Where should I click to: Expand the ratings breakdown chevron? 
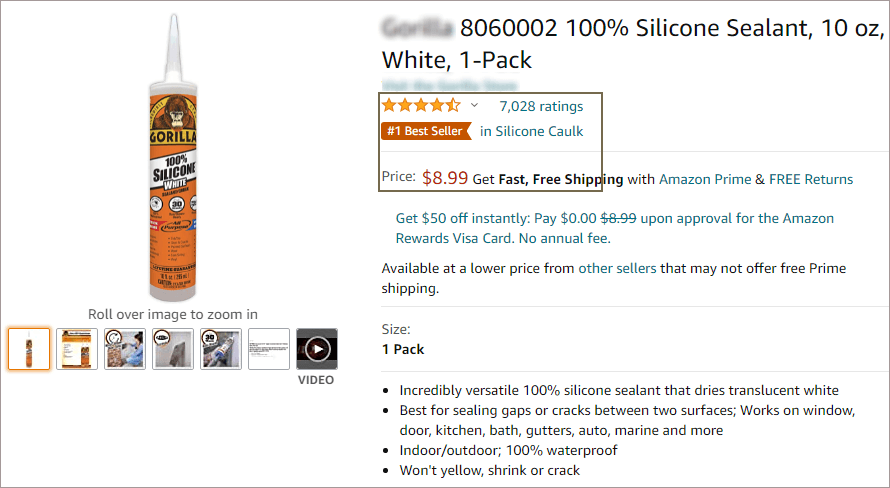[474, 106]
